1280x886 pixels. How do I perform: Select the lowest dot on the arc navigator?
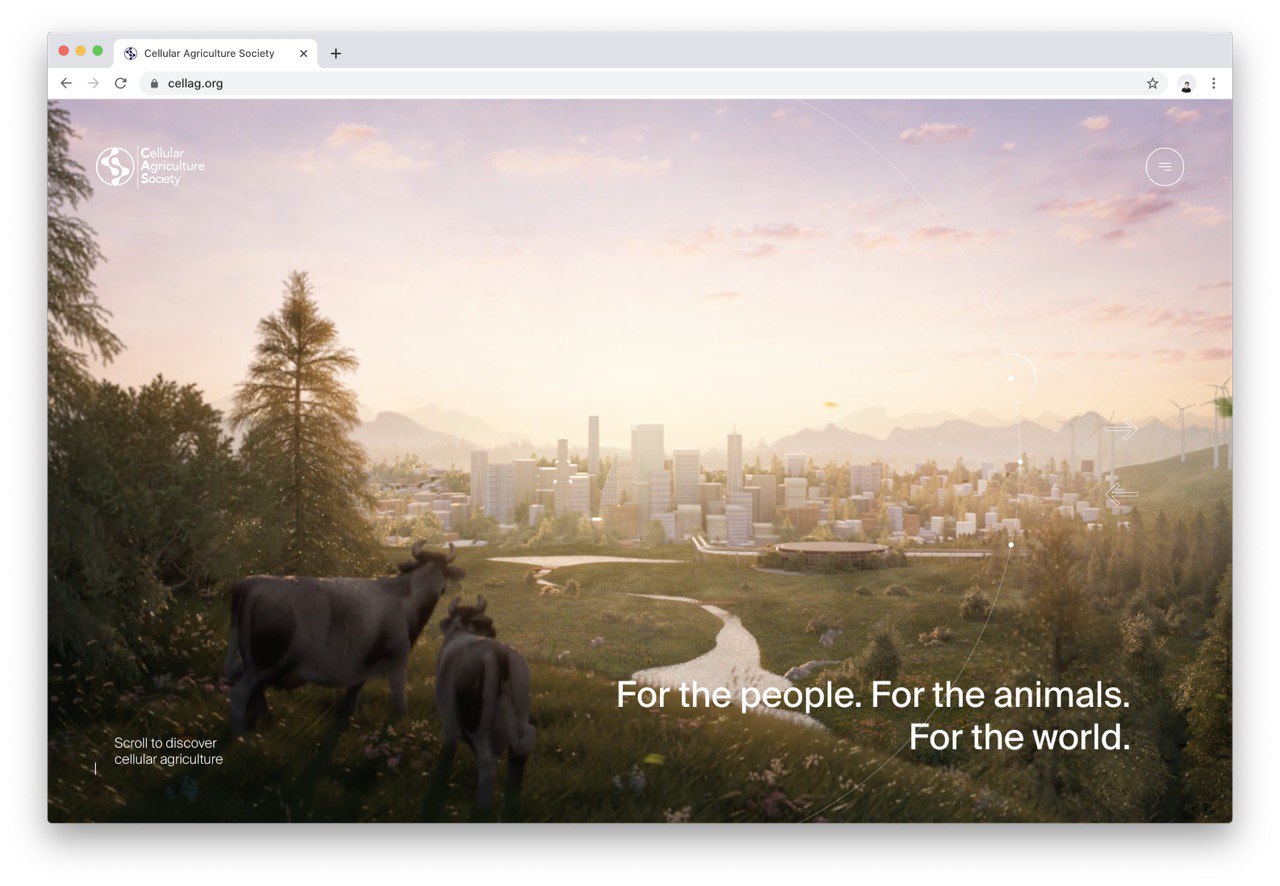[x=1011, y=545]
